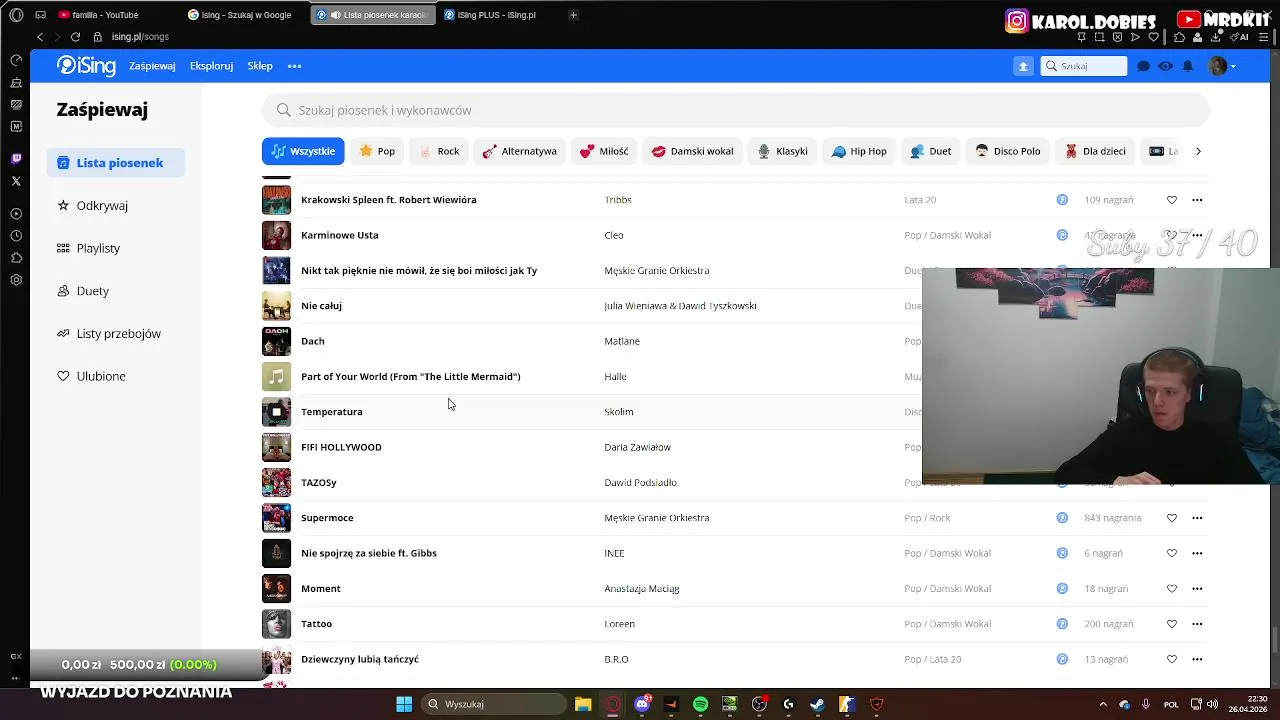Click the PLUS badge on Supermoce row

pos(1062,518)
